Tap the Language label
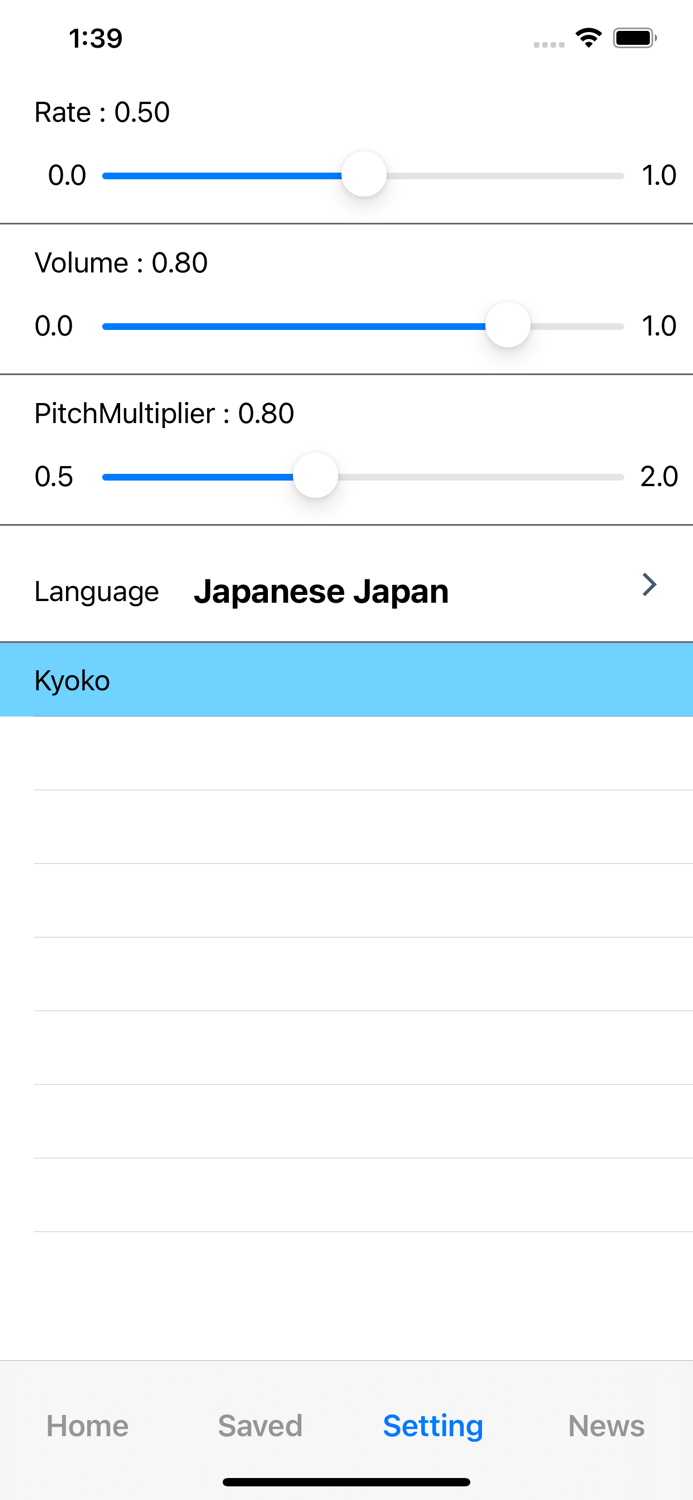The image size is (693, 1500). click(x=96, y=592)
